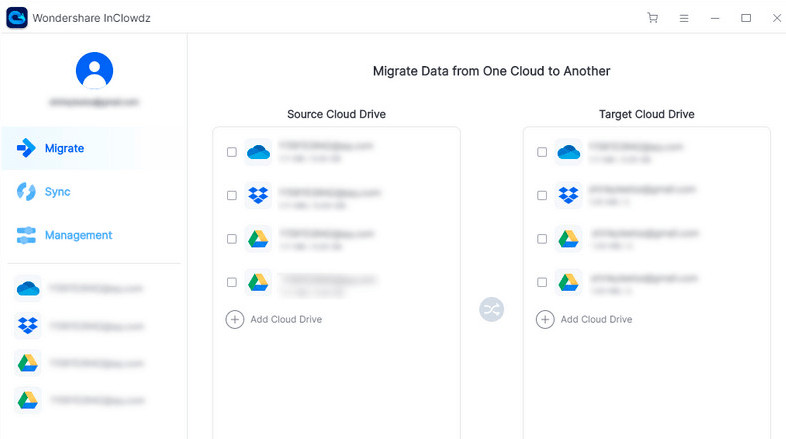The width and height of the screenshot is (786, 439).
Task: Select the Dropbox account in sidebar list
Action: 80,326
